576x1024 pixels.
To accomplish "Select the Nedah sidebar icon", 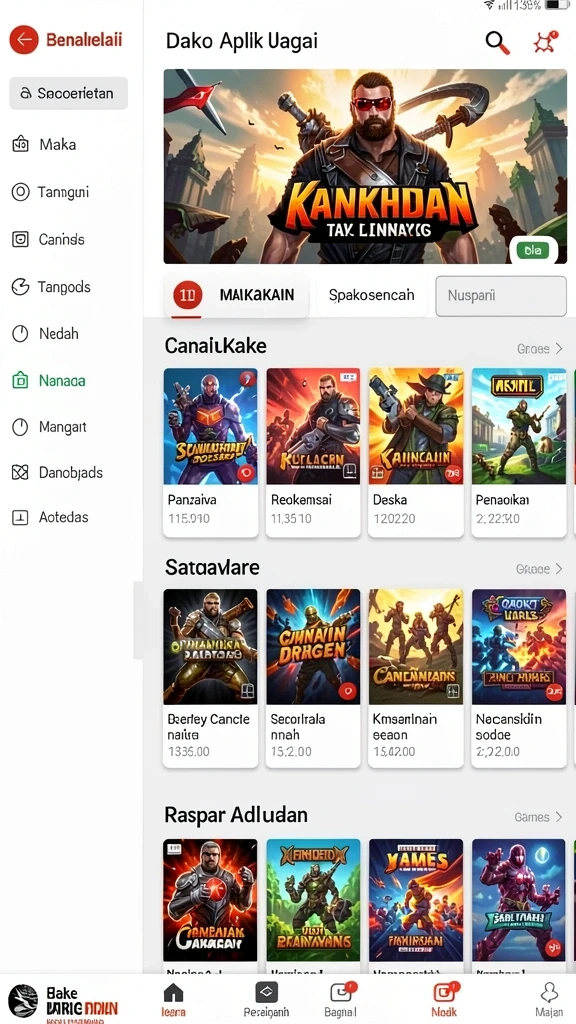I will [x=20, y=334].
